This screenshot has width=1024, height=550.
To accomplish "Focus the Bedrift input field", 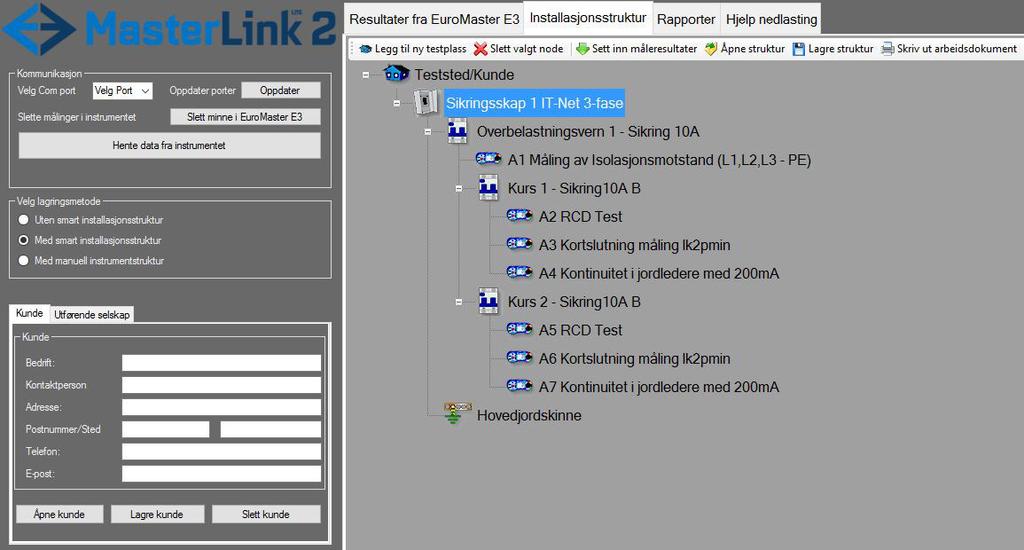I will pos(221,363).
